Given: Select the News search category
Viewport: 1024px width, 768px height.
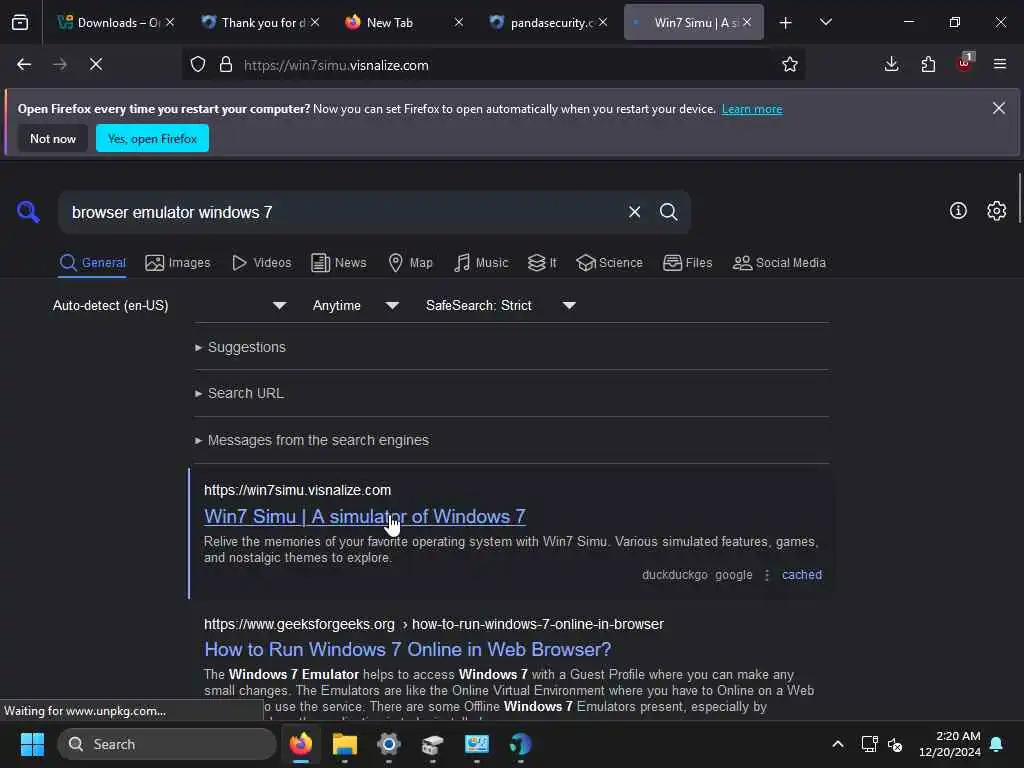Looking at the screenshot, I should click(338, 263).
